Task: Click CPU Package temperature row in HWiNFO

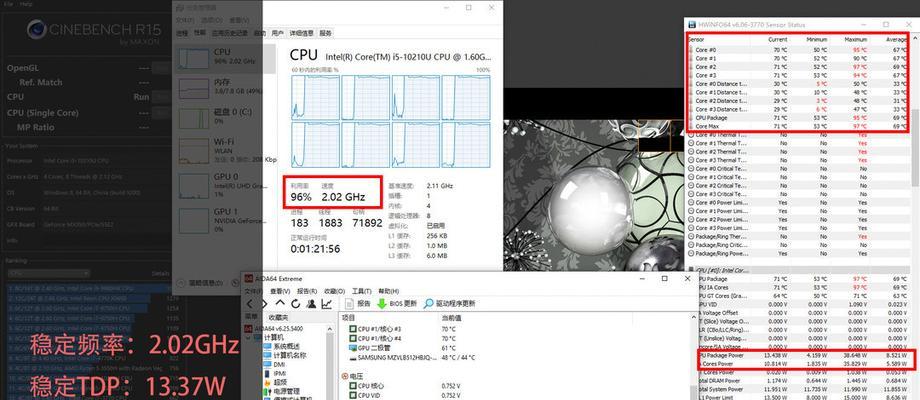Action: [799, 118]
